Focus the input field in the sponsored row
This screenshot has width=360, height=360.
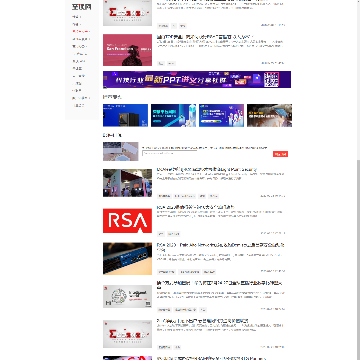point(169,153)
